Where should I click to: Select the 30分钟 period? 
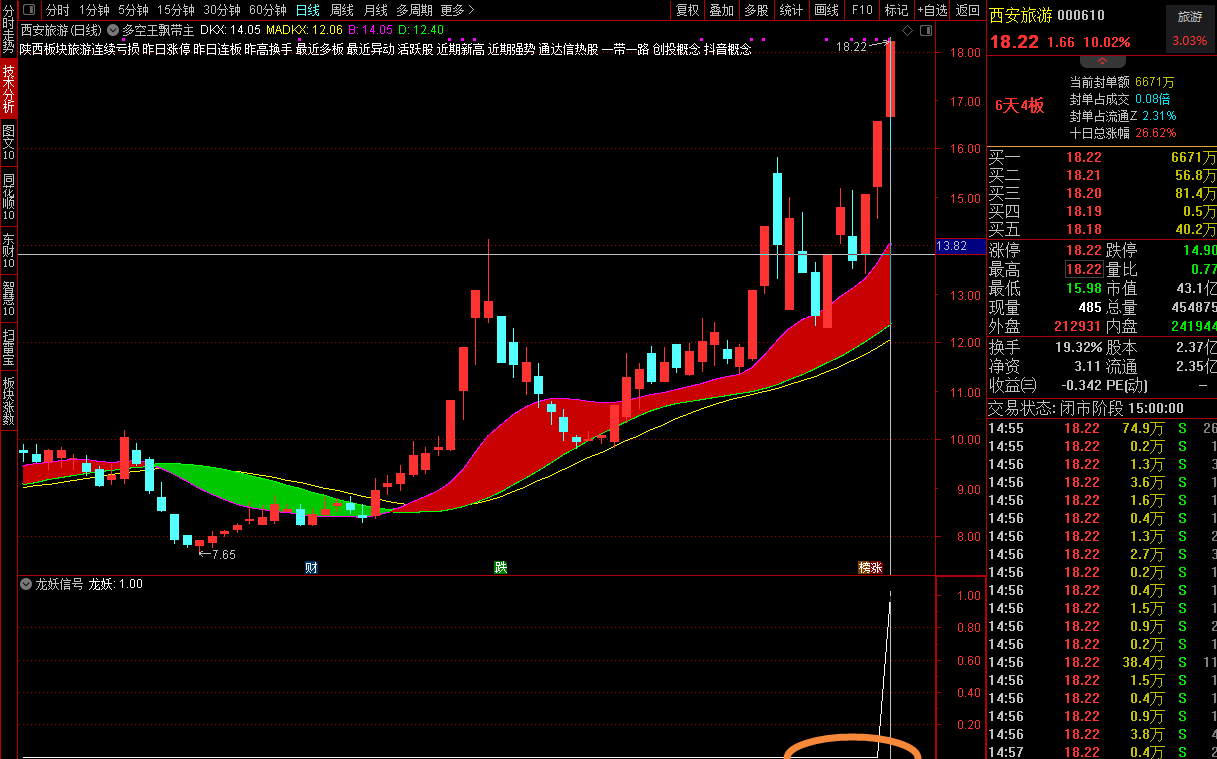tap(222, 10)
